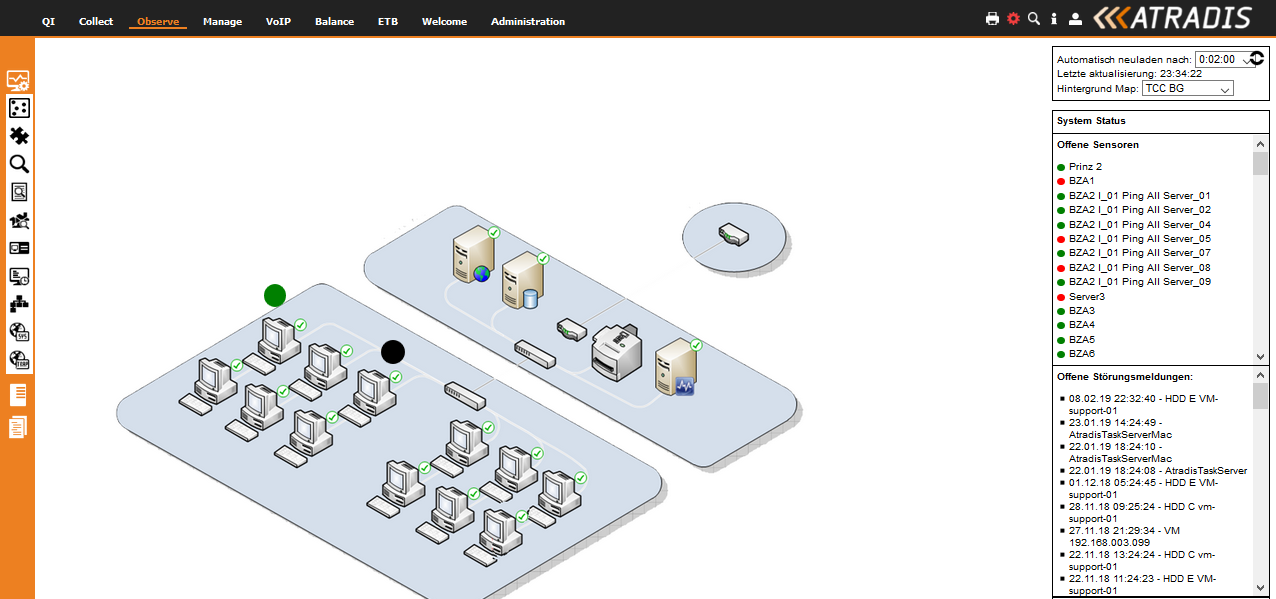Image resolution: width=1276 pixels, height=599 pixels.
Task: Select sensor BZA6
Action: [x=1081, y=354]
